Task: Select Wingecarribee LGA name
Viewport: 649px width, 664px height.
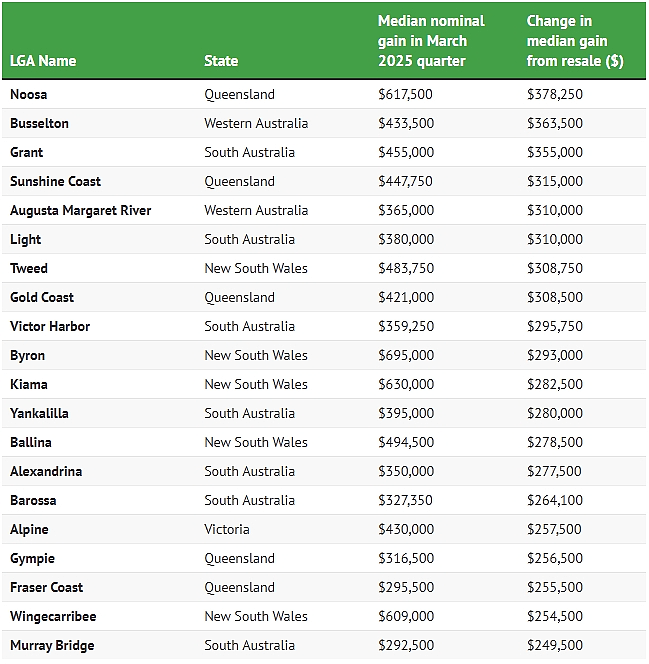Action: 53,617
